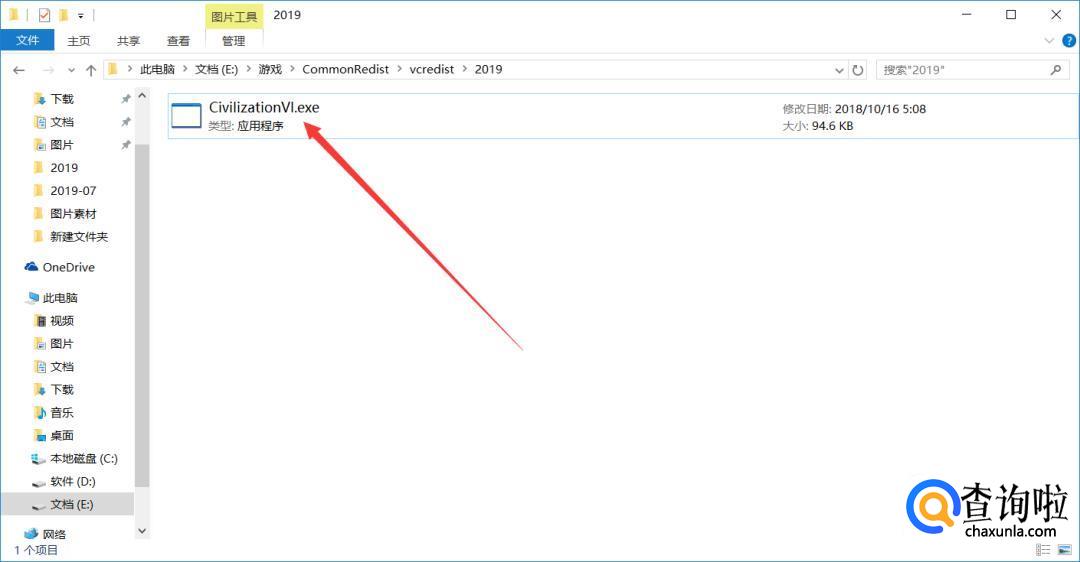
Task: Open the 管理 tab
Action: tap(233, 41)
